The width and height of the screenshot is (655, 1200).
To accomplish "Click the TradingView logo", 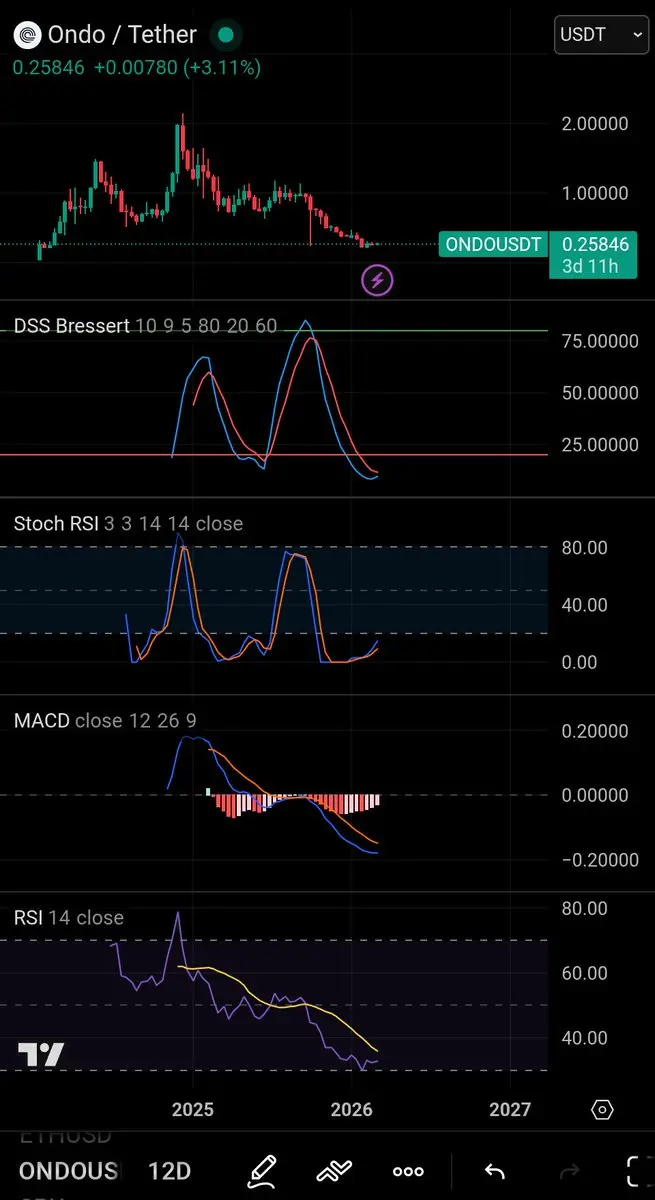I will (x=41, y=1055).
